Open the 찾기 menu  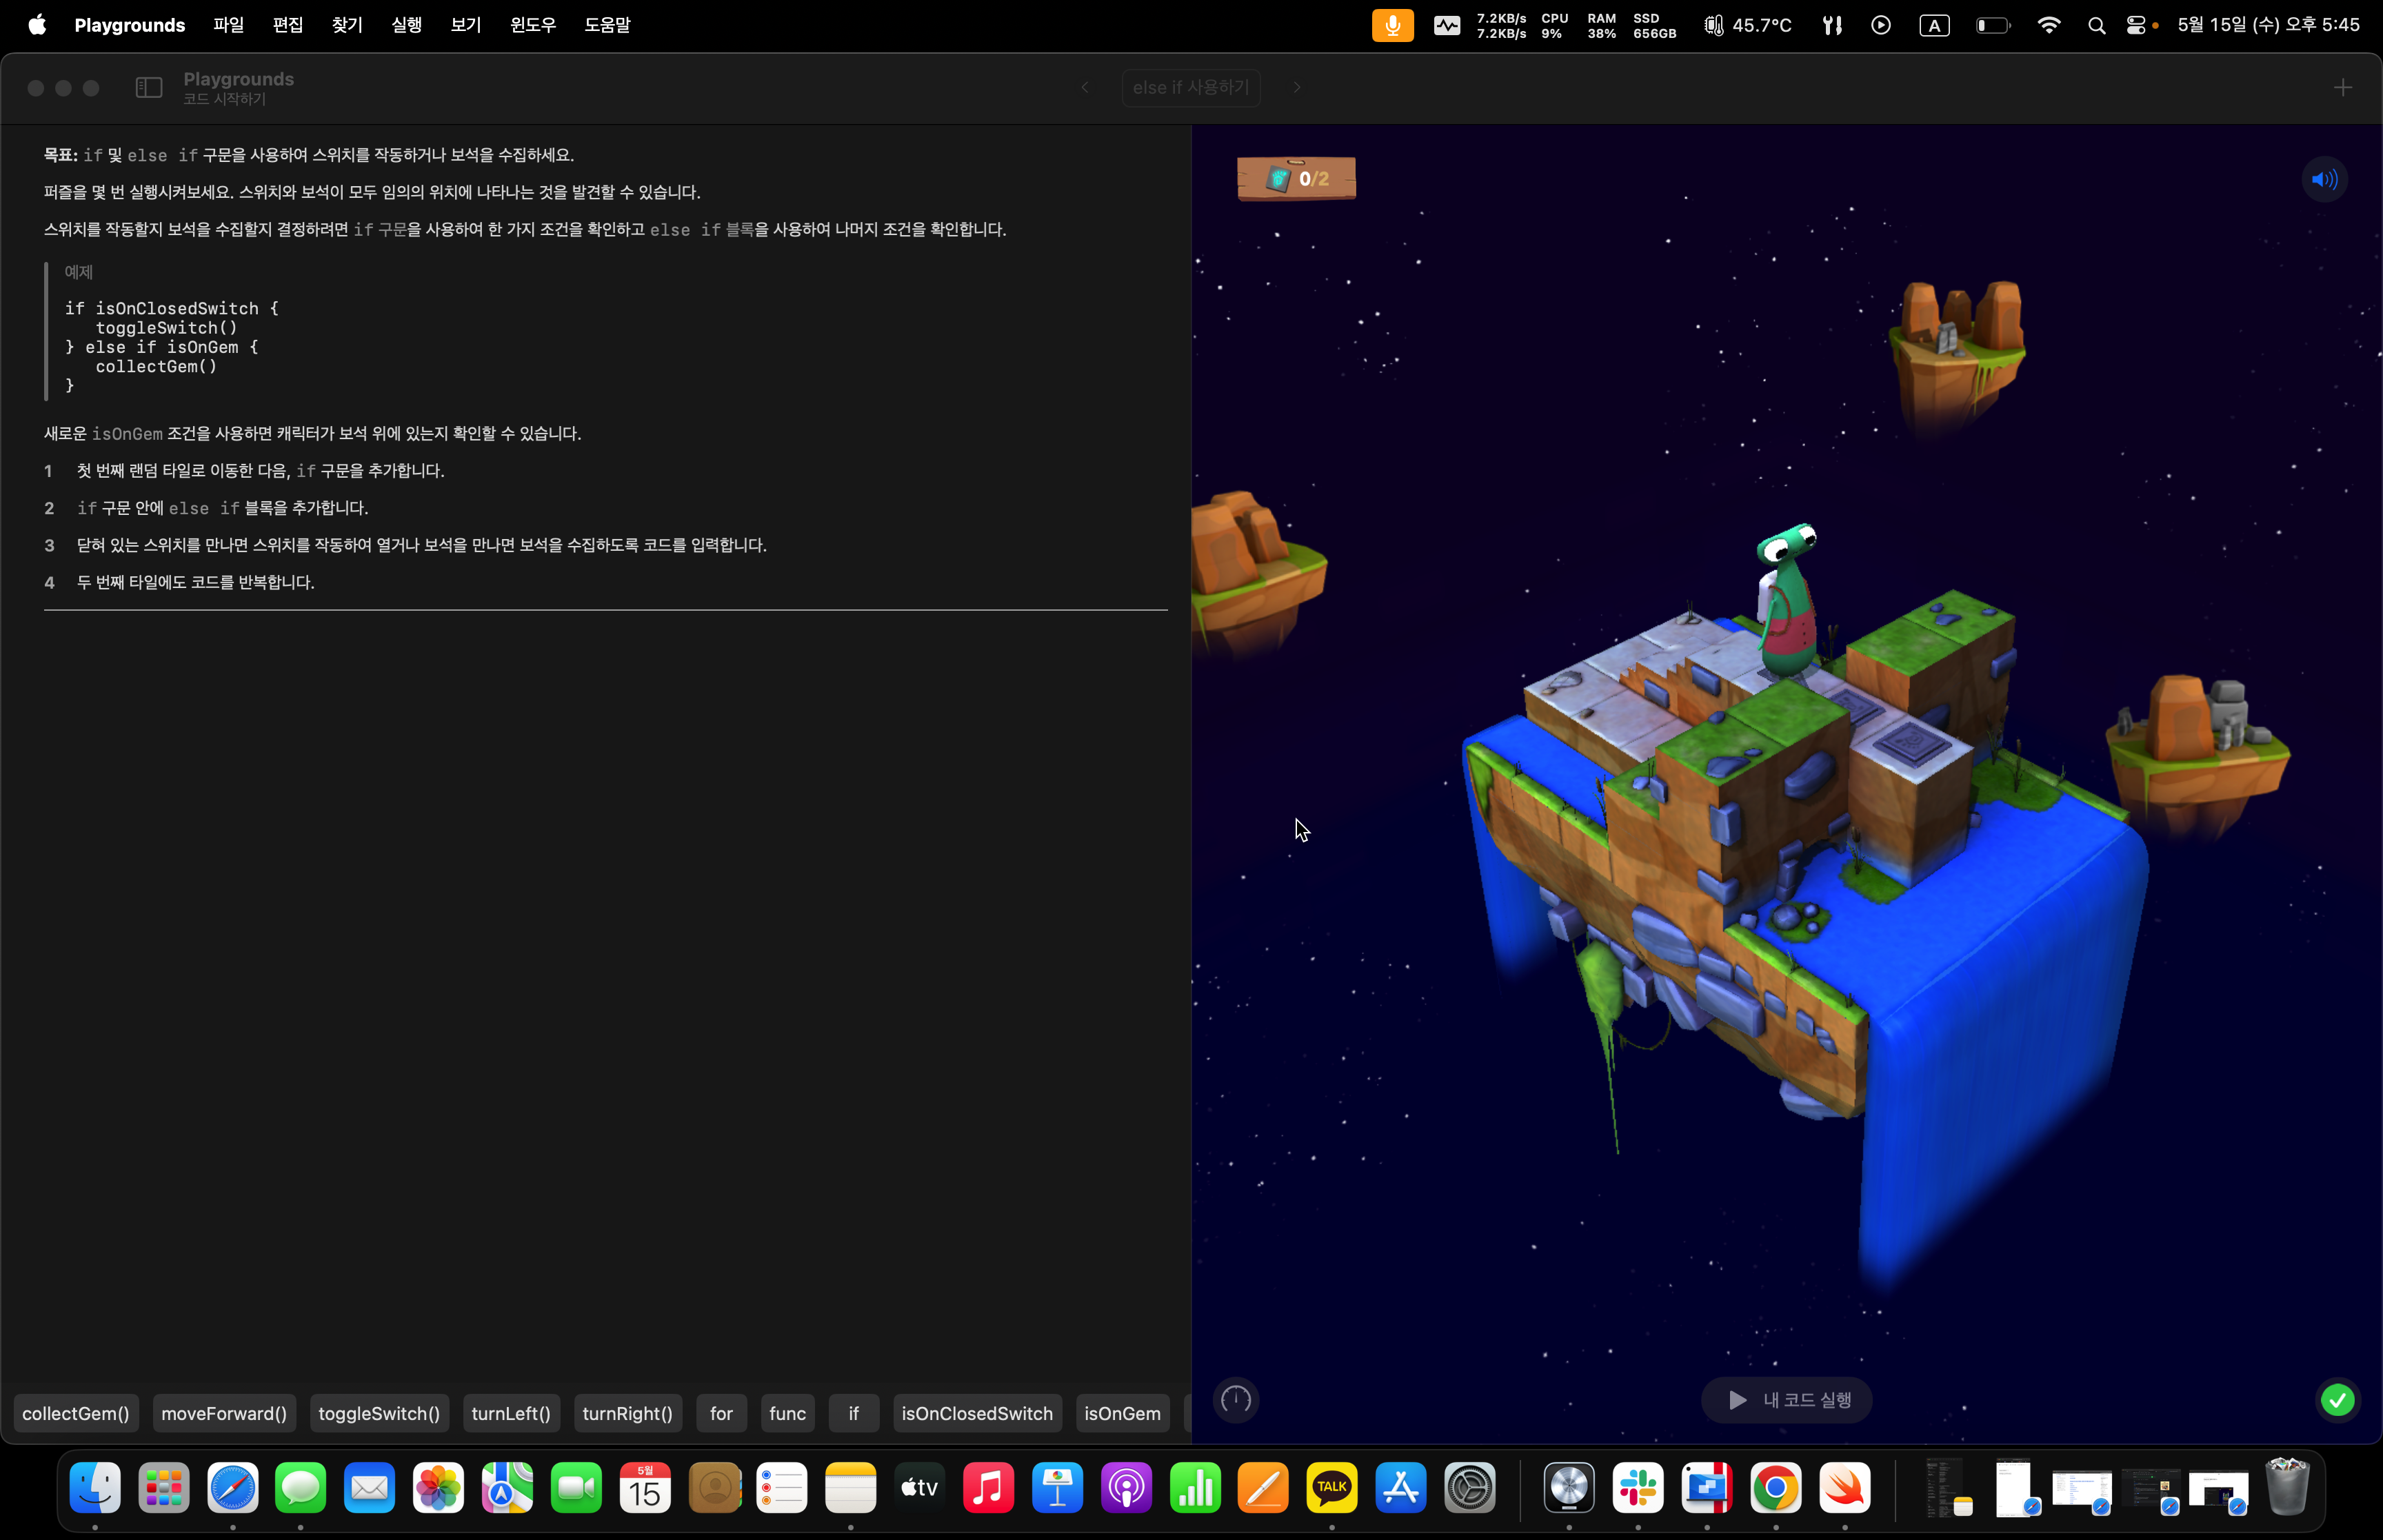click(x=347, y=25)
